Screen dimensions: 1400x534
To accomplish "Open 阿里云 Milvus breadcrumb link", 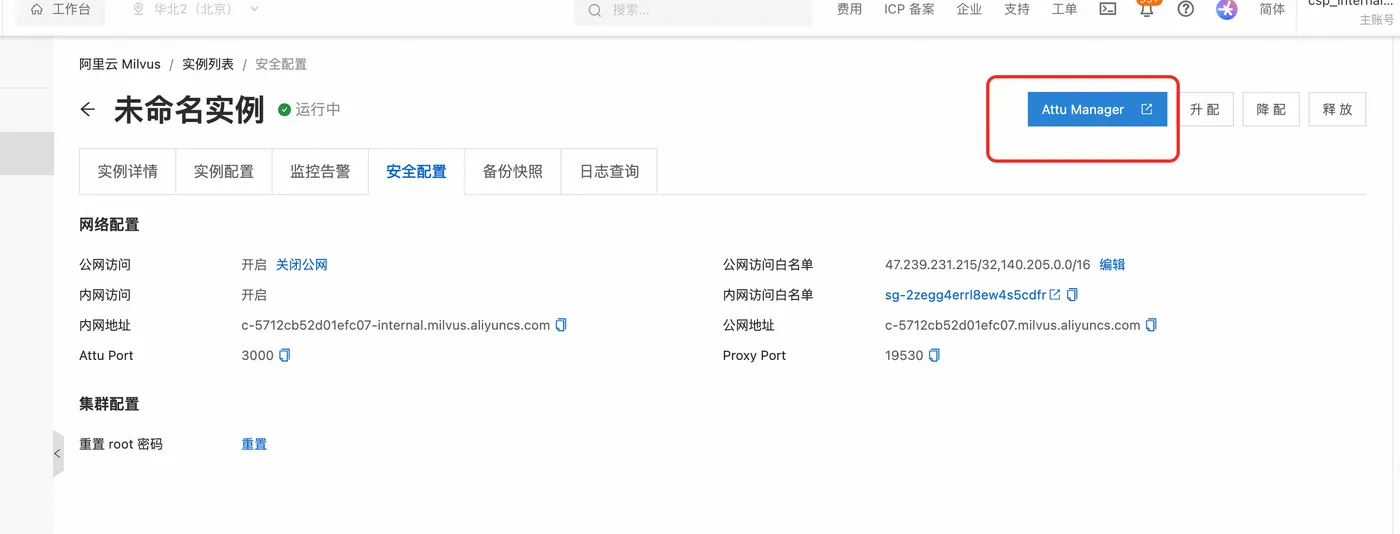I will coord(120,64).
